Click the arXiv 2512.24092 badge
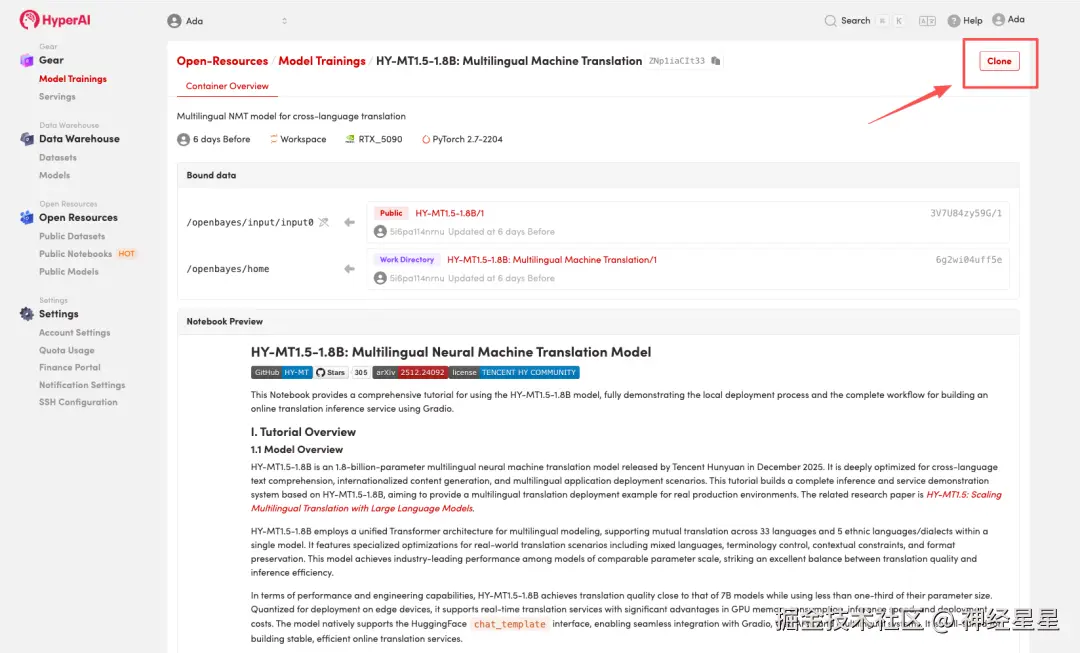 coord(410,372)
